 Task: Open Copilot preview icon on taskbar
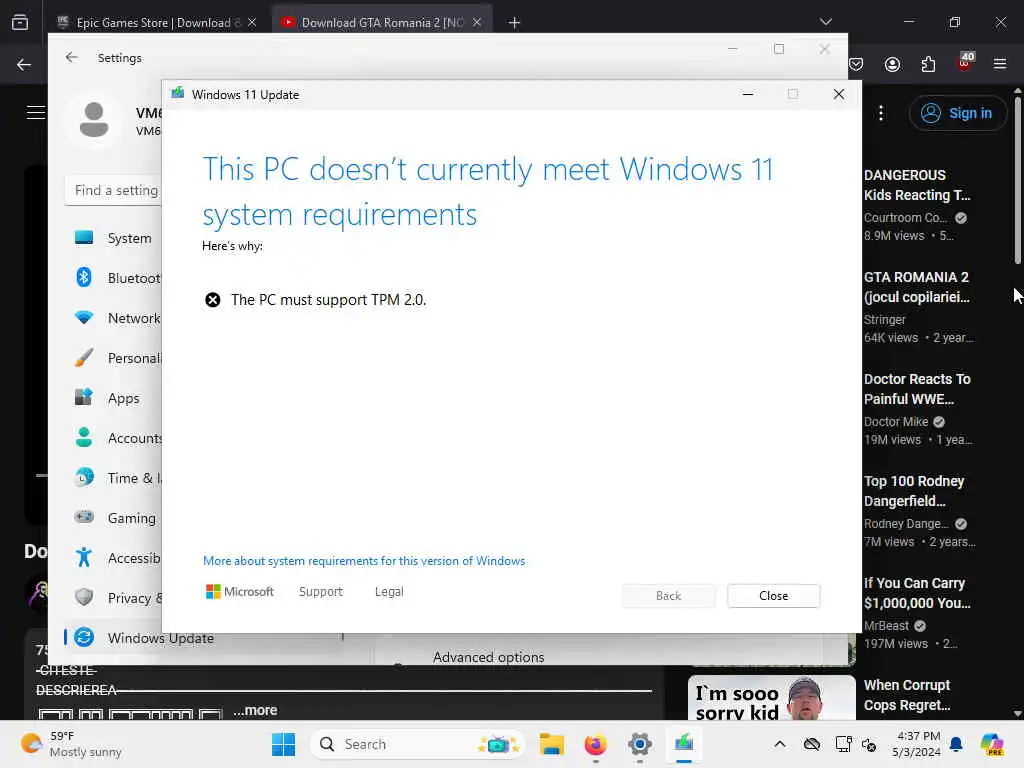[x=992, y=744]
